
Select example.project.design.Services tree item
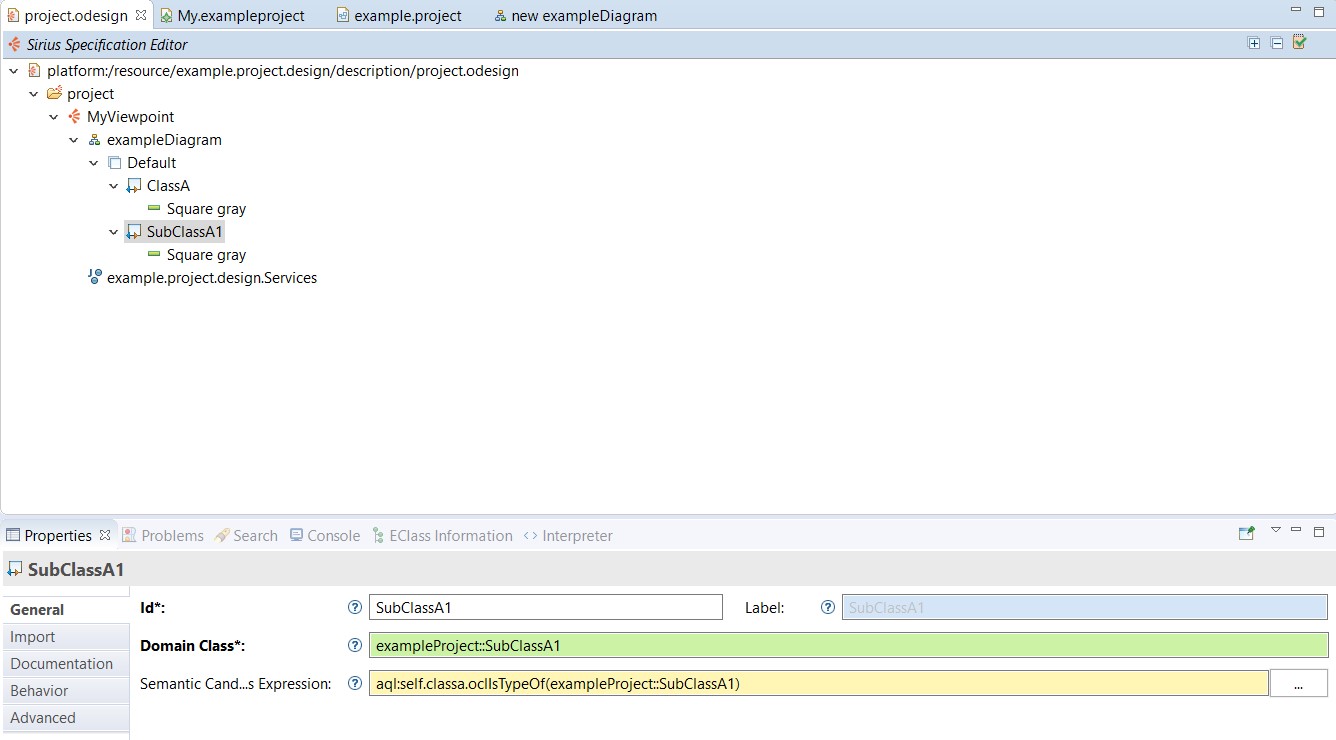(x=211, y=278)
